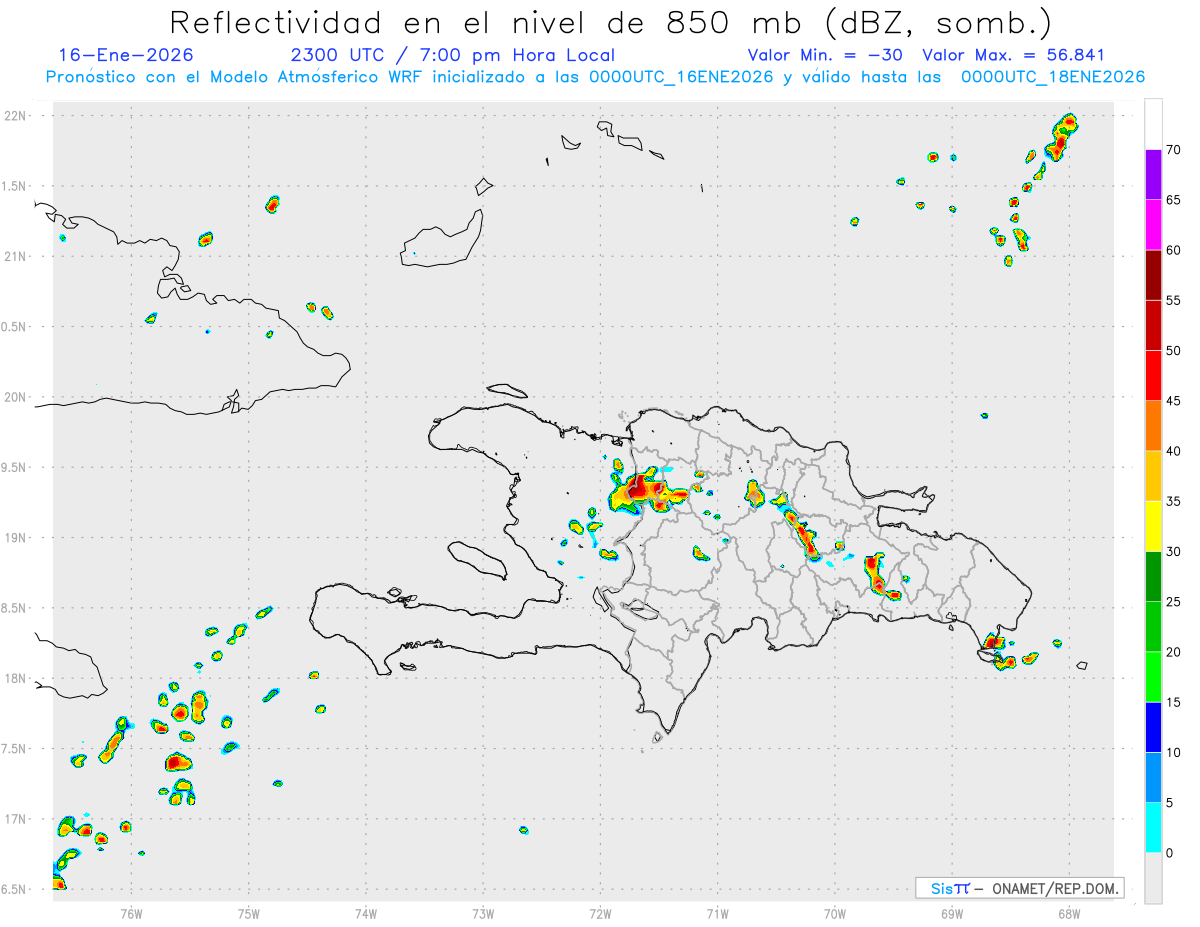Click the latitude axis label "21N"
The height and width of the screenshot is (927, 1200).
(x=16, y=257)
